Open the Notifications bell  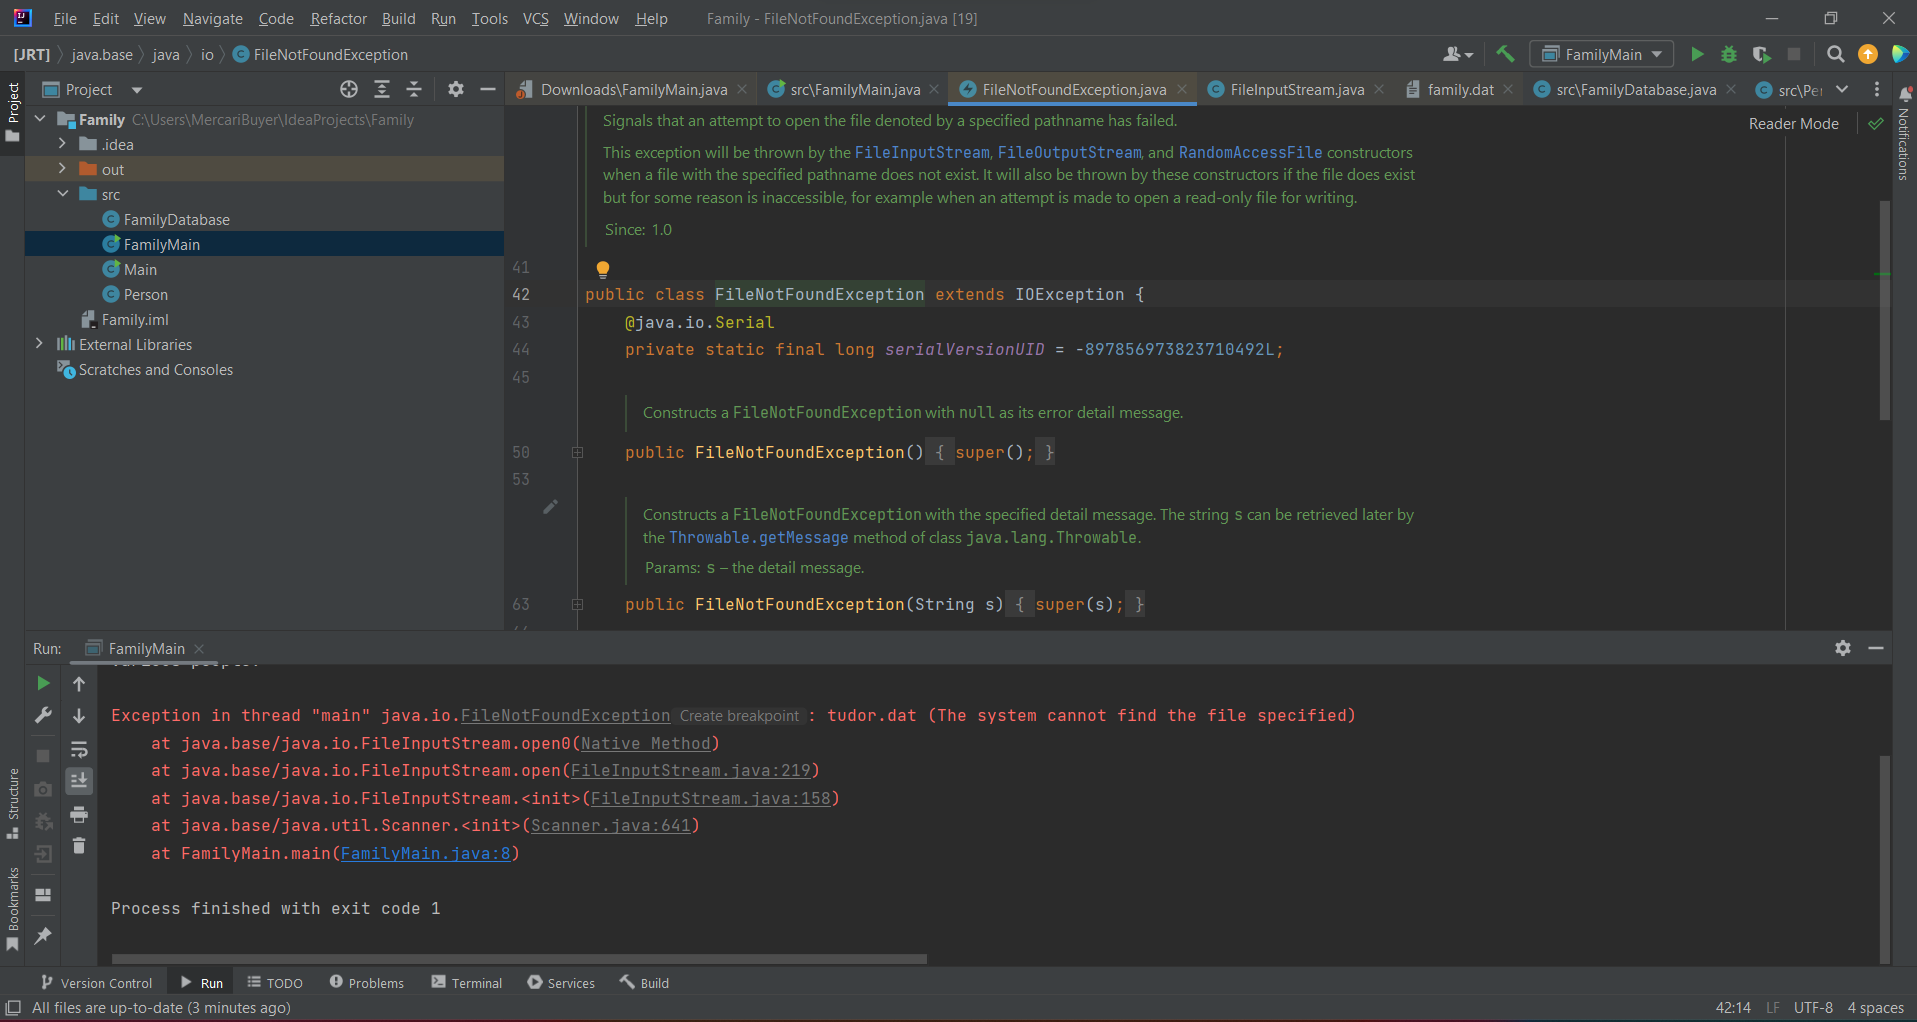point(1904,95)
